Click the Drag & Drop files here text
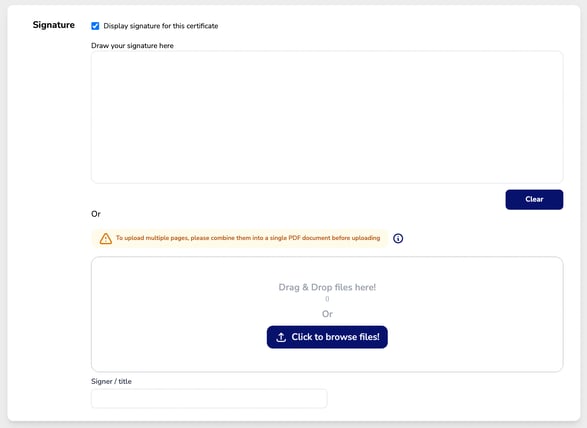 click(327, 287)
